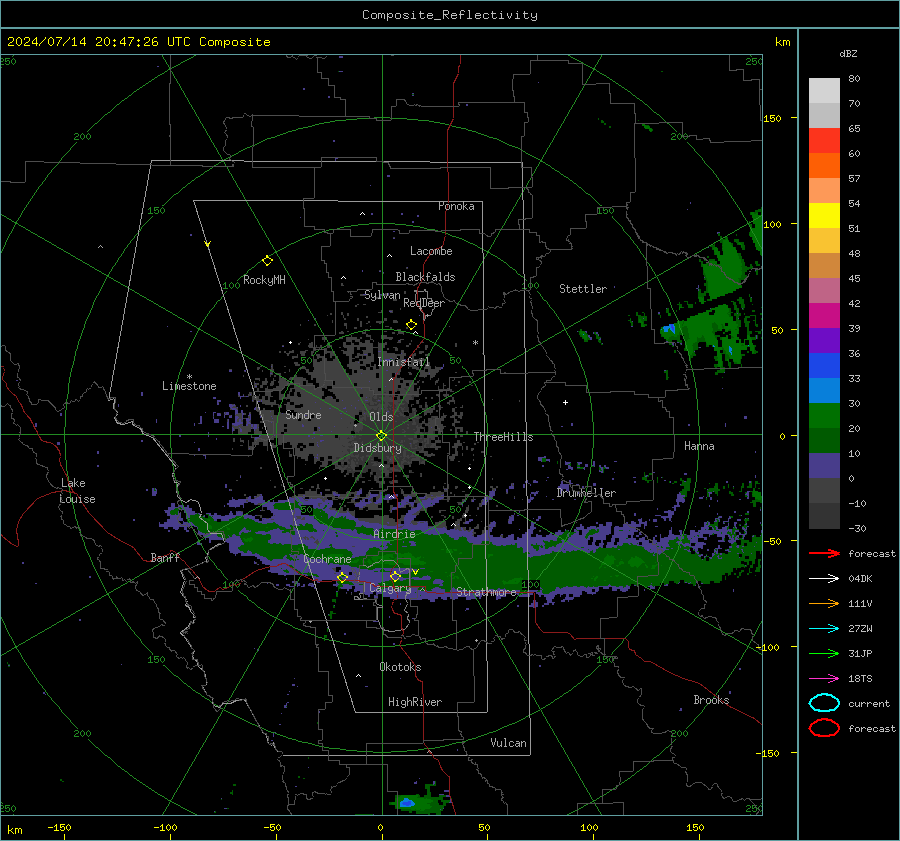Click the Lacombe city label
The height and width of the screenshot is (841, 900).
click(431, 251)
